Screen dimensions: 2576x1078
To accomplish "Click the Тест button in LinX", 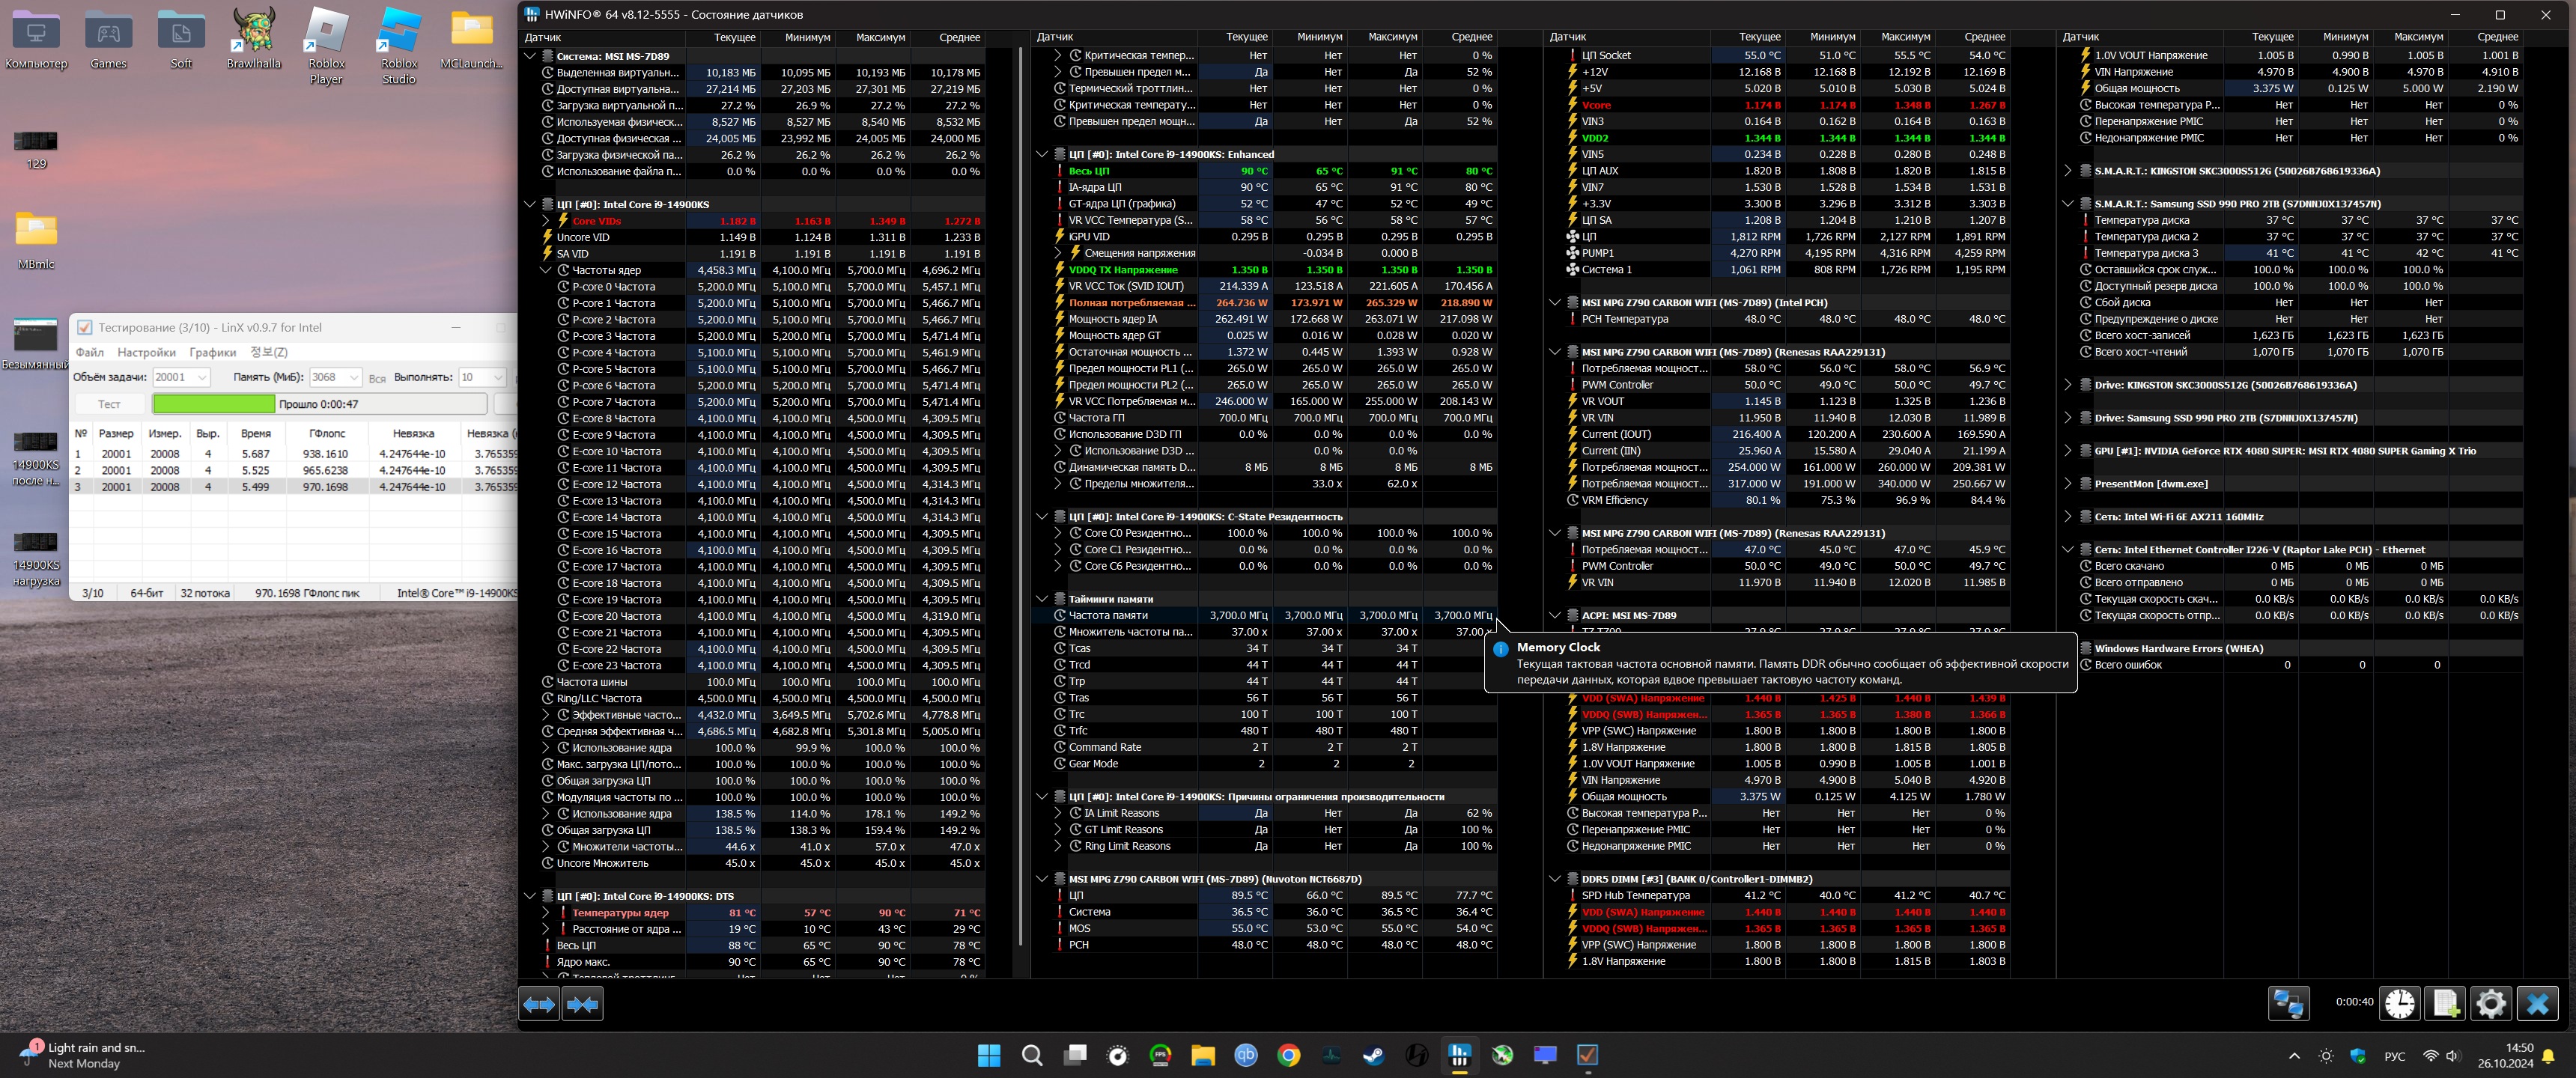I will pyautogui.click(x=109, y=404).
